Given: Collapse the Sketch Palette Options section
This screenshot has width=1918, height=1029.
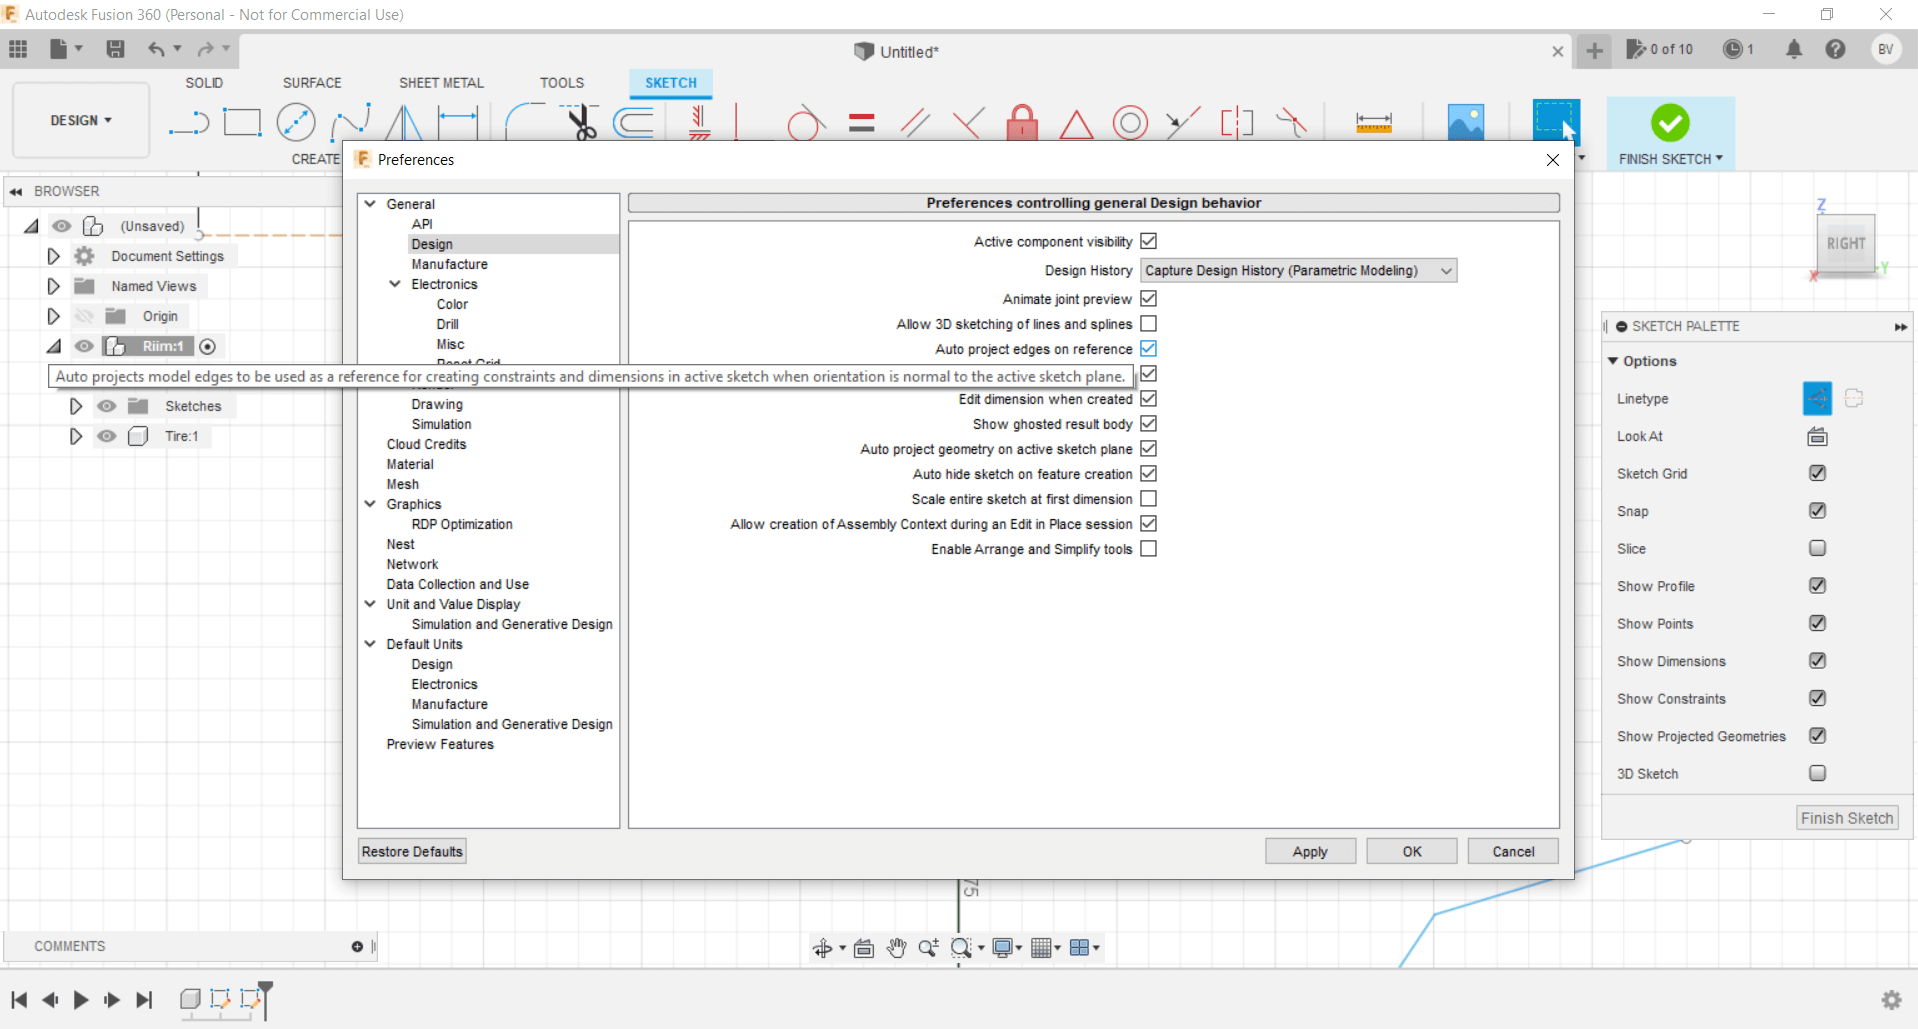Looking at the screenshot, I should point(1613,361).
